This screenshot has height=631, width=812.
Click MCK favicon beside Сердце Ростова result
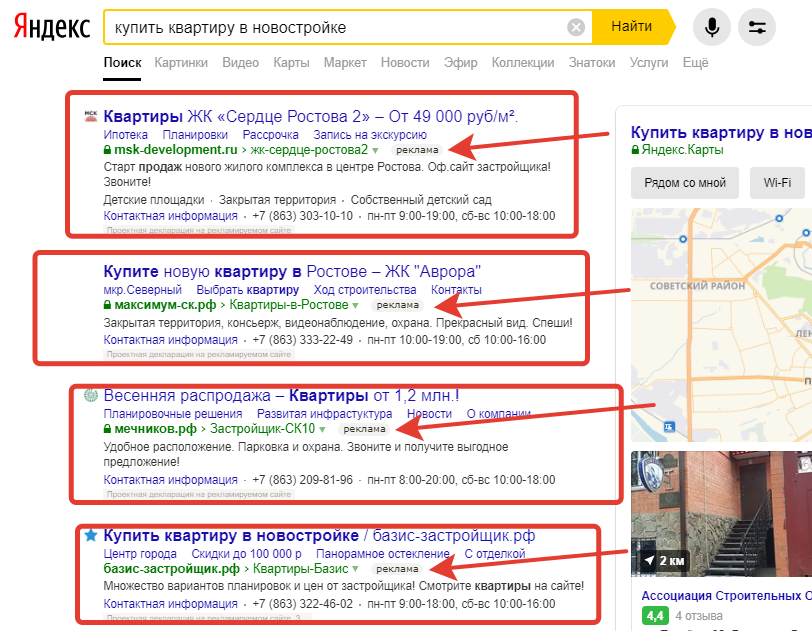[x=91, y=116]
